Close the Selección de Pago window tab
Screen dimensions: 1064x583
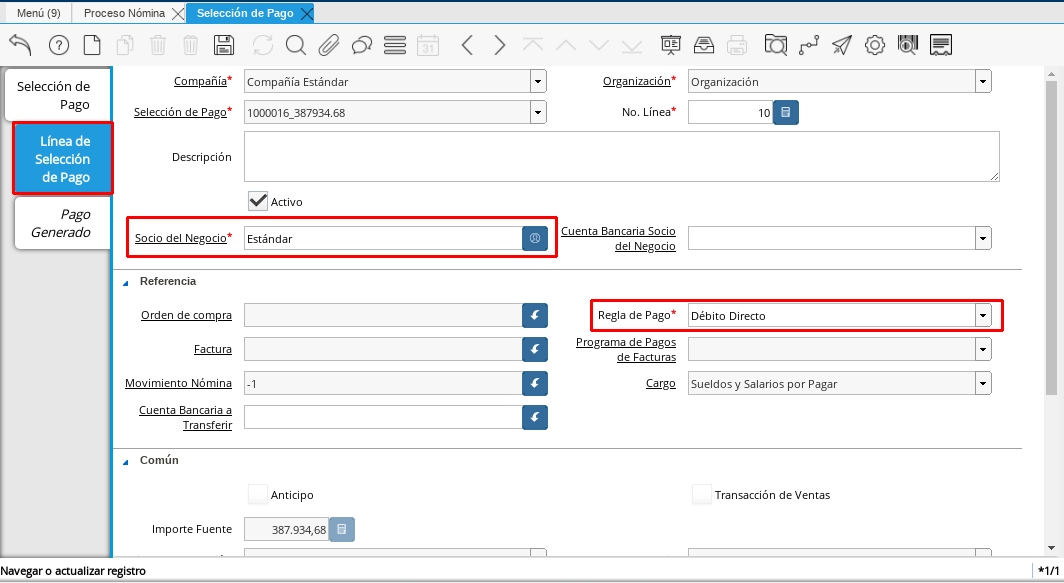click(307, 14)
